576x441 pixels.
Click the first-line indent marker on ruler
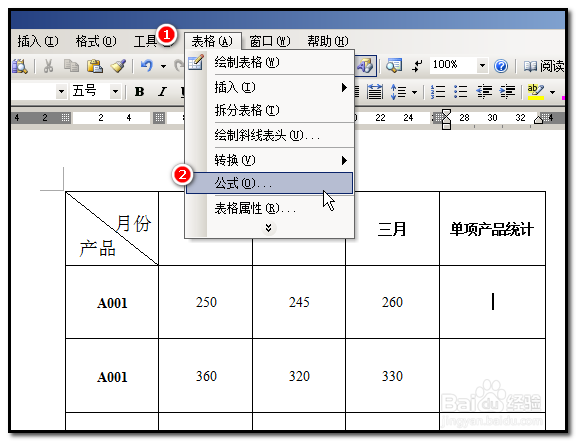coord(446,113)
